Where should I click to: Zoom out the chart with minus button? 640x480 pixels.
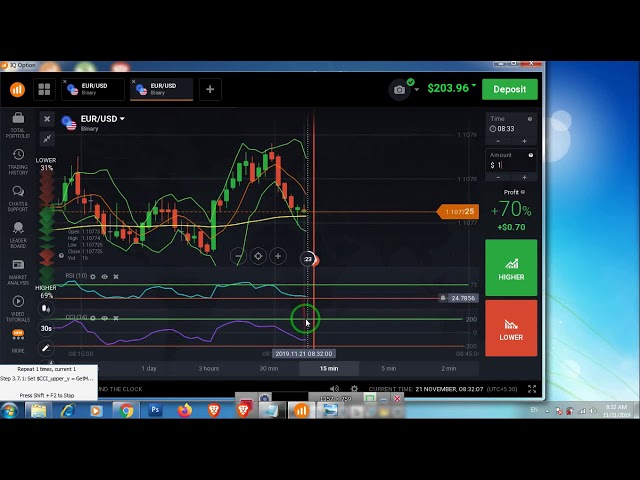click(x=238, y=256)
